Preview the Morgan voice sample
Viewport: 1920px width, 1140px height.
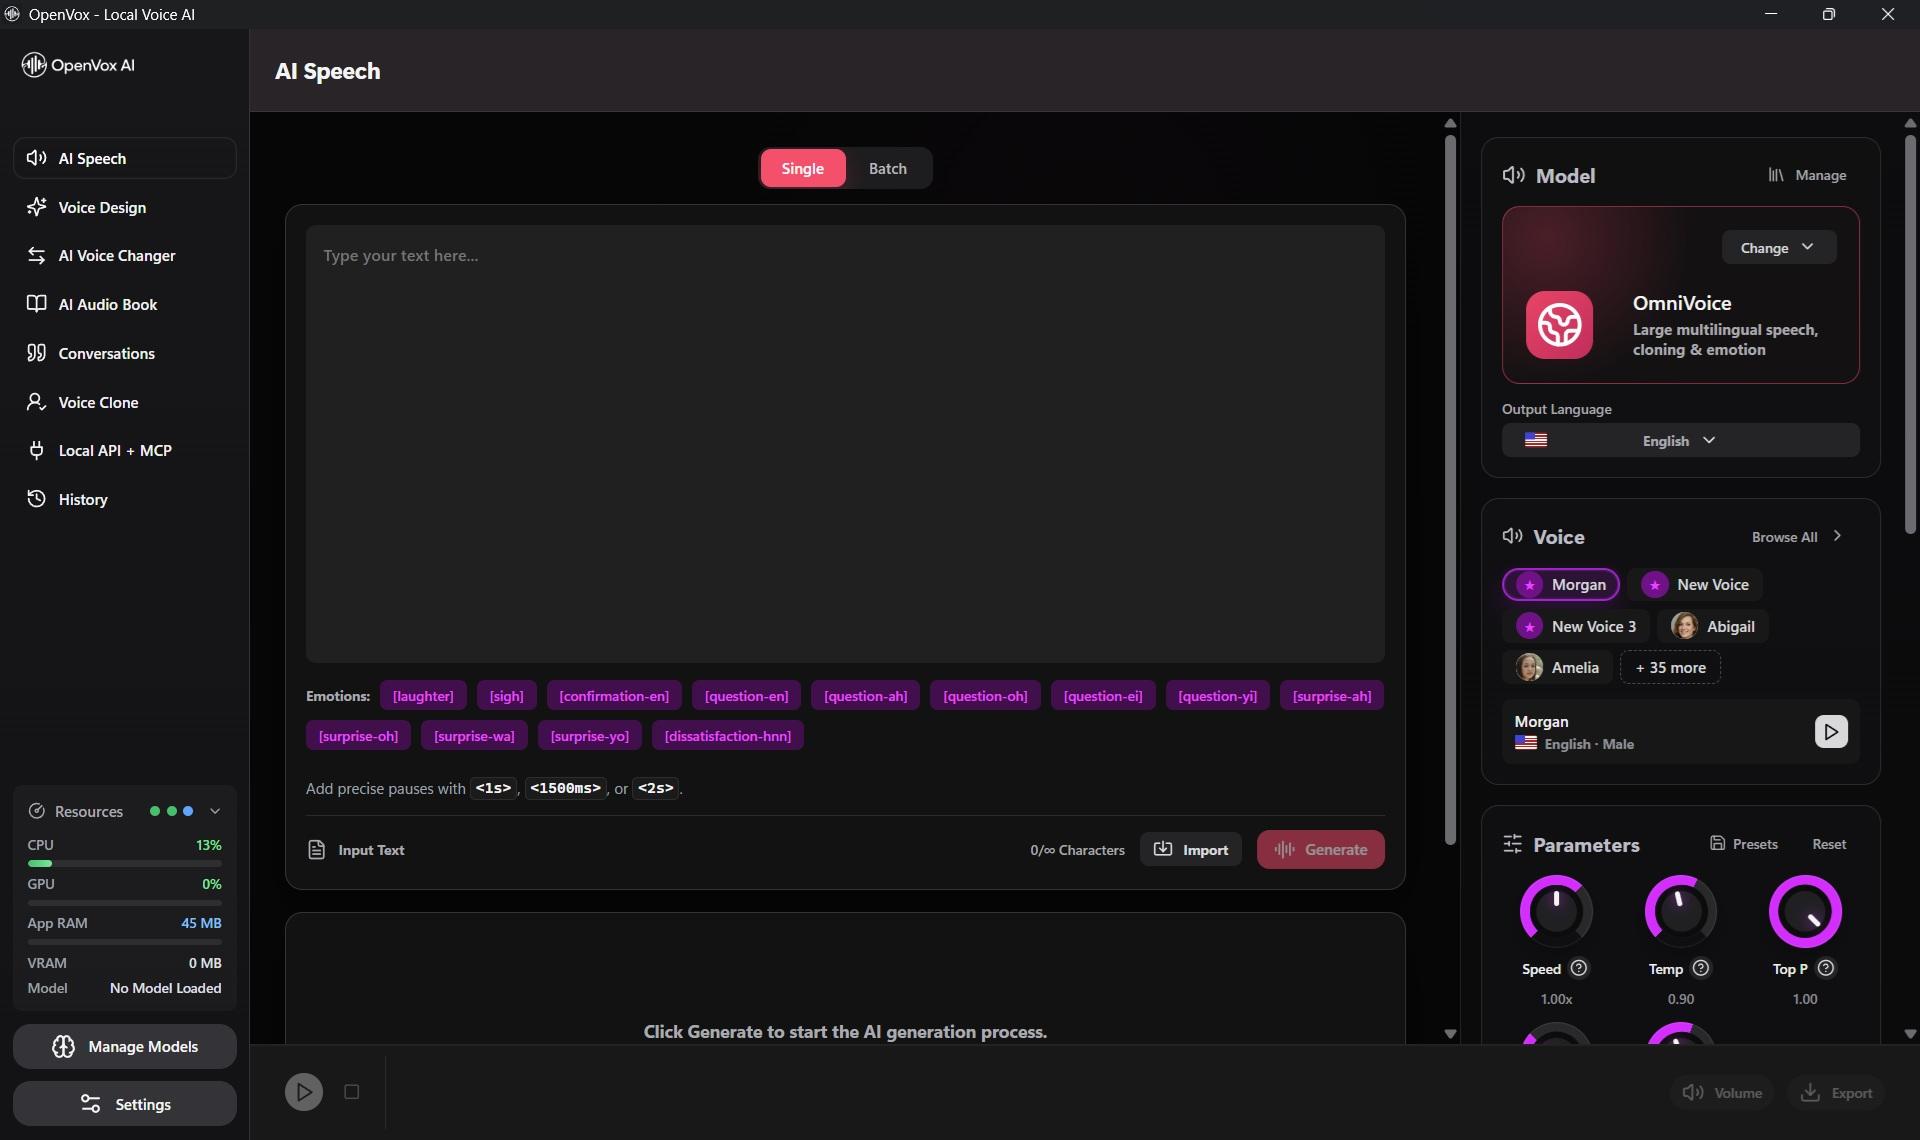tap(1831, 732)
